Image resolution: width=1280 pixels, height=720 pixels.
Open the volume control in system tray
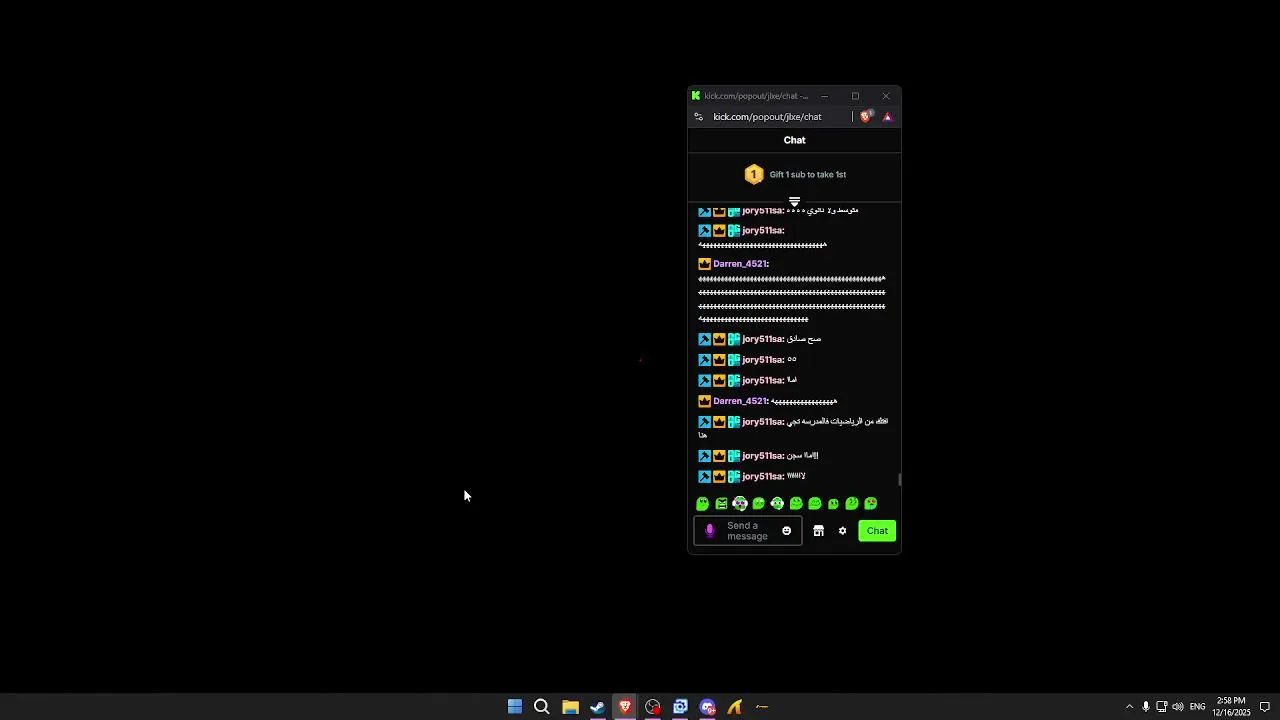coord(1177,707)
